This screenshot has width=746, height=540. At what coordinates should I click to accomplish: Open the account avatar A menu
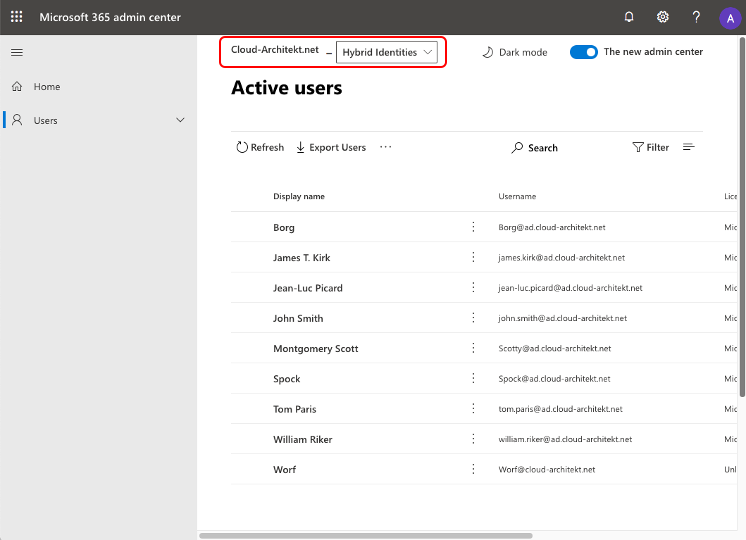tap(730, 19)
